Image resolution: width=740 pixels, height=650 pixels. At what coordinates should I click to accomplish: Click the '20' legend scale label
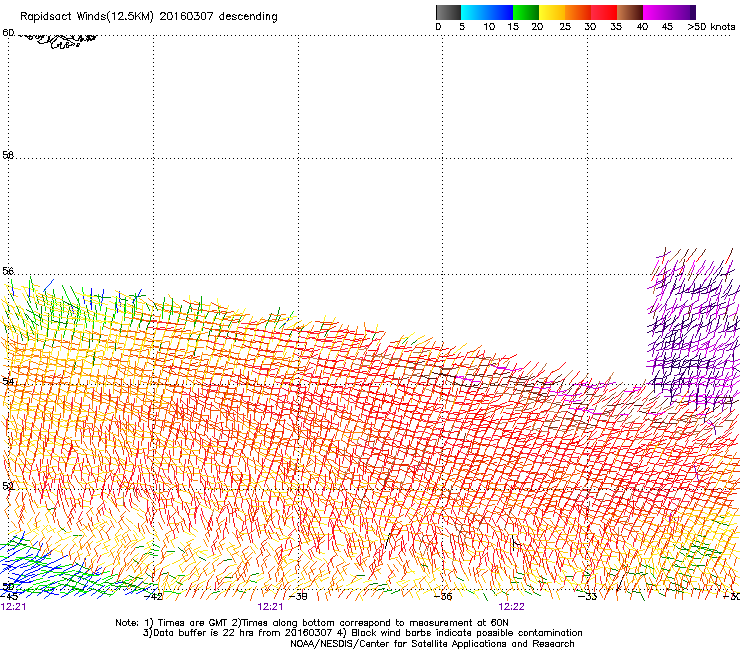point(537,27)
